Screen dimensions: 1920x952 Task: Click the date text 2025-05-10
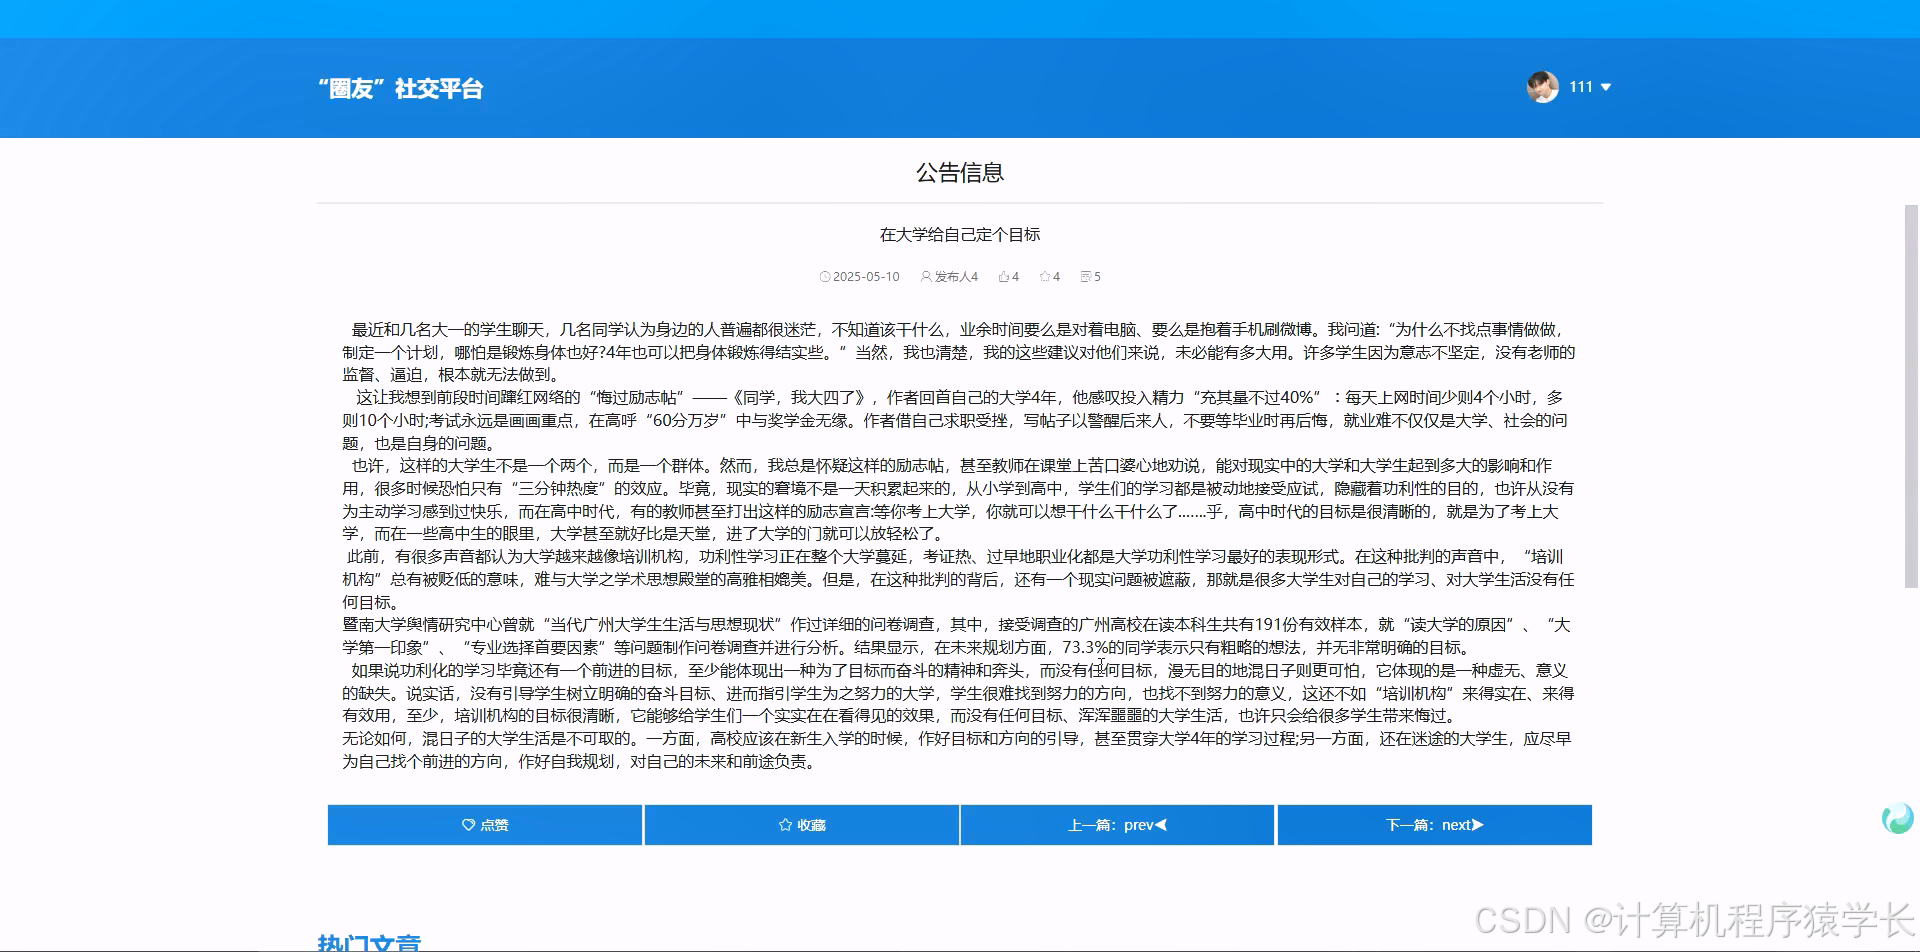866,277
